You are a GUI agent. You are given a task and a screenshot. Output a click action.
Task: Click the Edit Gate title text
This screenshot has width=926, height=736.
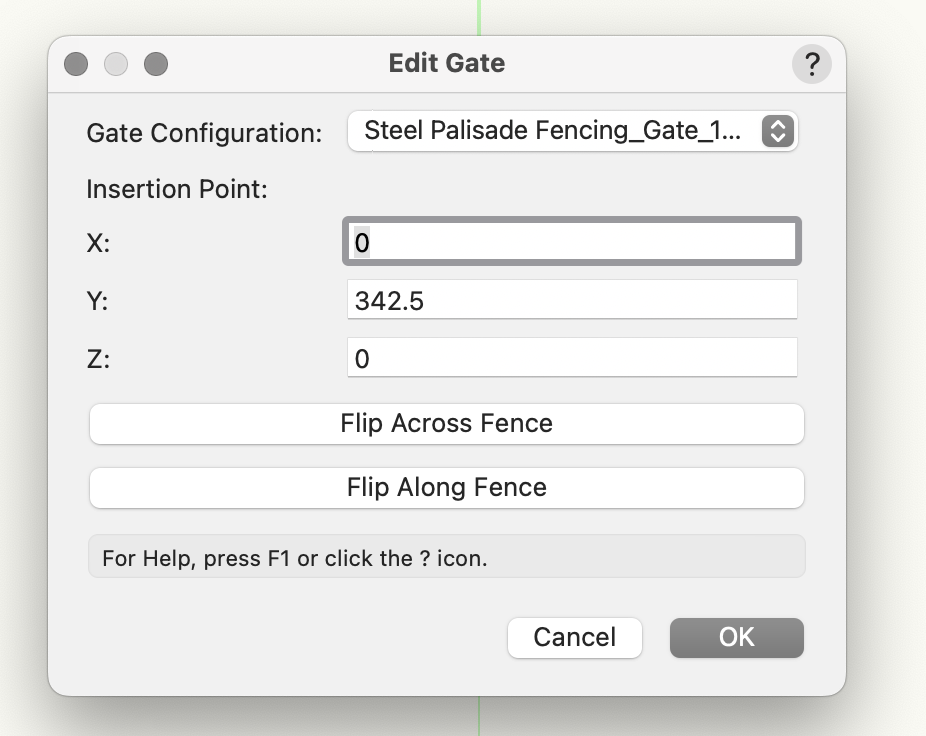pyautogui.click(x=447, y=63)
